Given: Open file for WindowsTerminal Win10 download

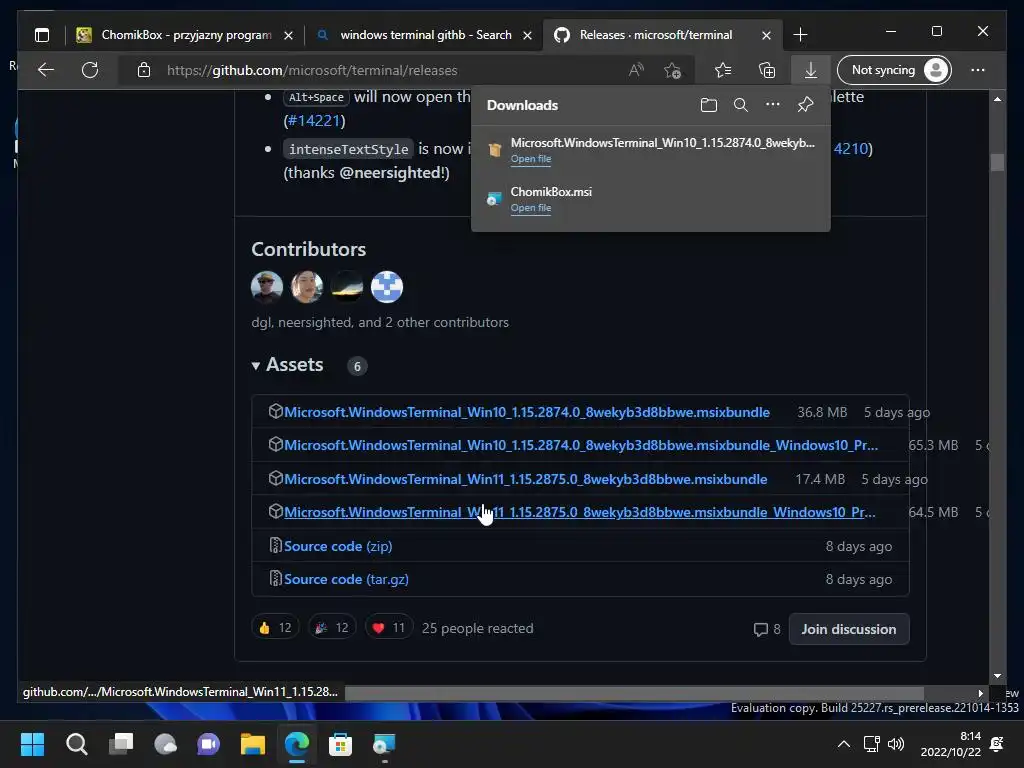Looking at the screenshot, I should (x=530, y=159).
